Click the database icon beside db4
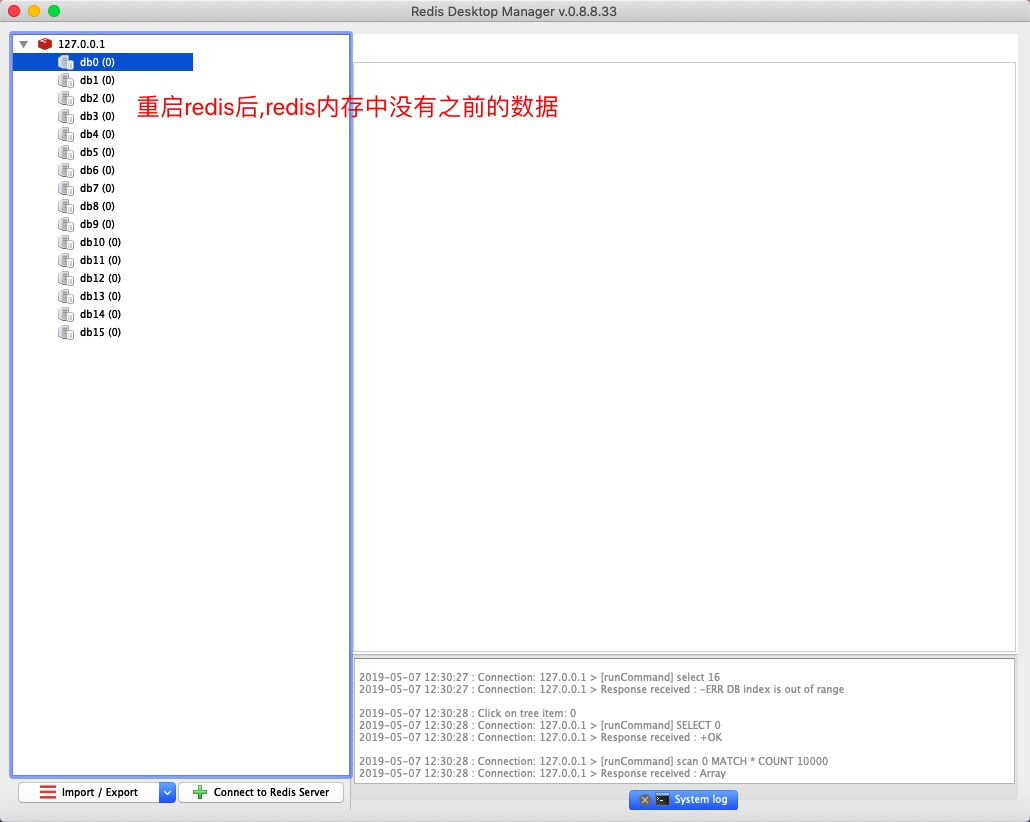 pos(66,134)
